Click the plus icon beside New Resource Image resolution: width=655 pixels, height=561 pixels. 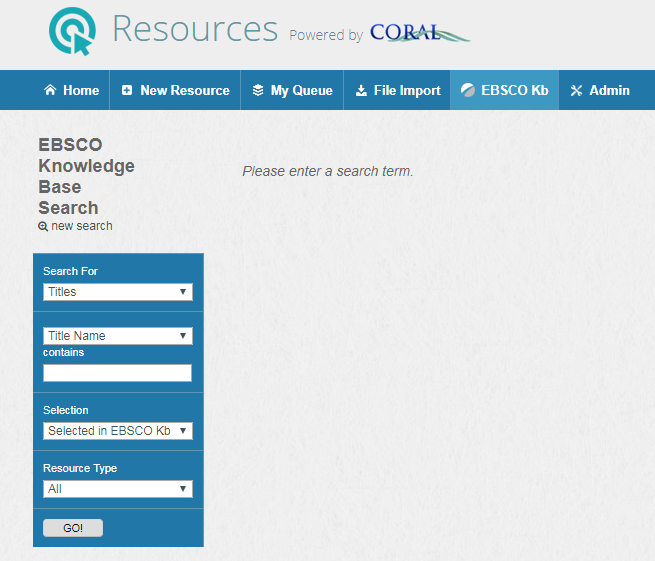point(127,90)
